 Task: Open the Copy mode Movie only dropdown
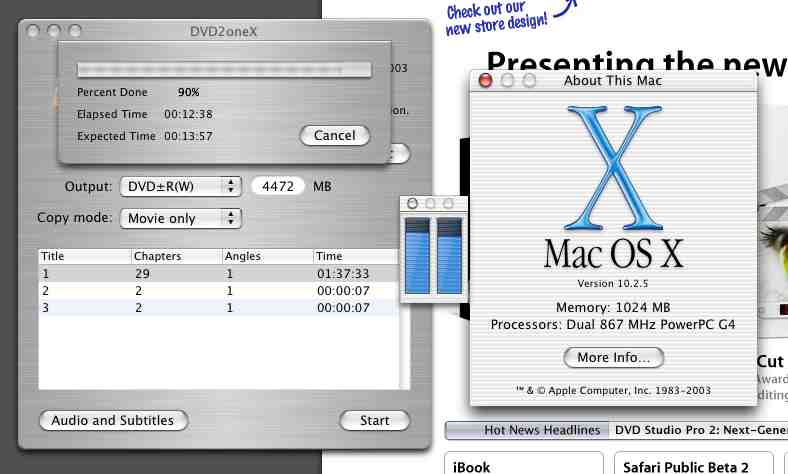pyautogui.click(x=180, y=218)
